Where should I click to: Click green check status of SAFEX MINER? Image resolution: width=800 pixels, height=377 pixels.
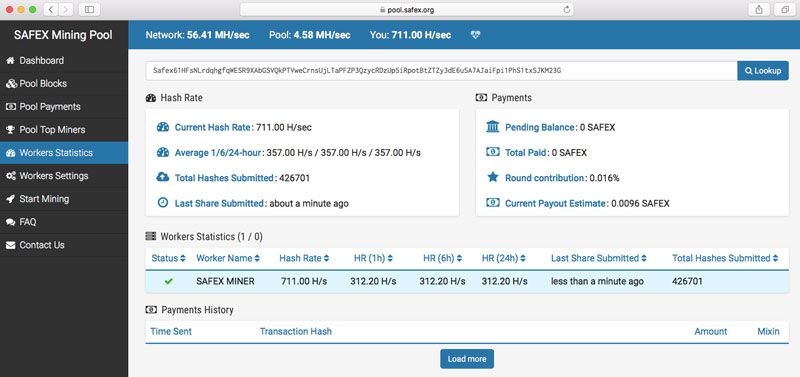point(169,281)
